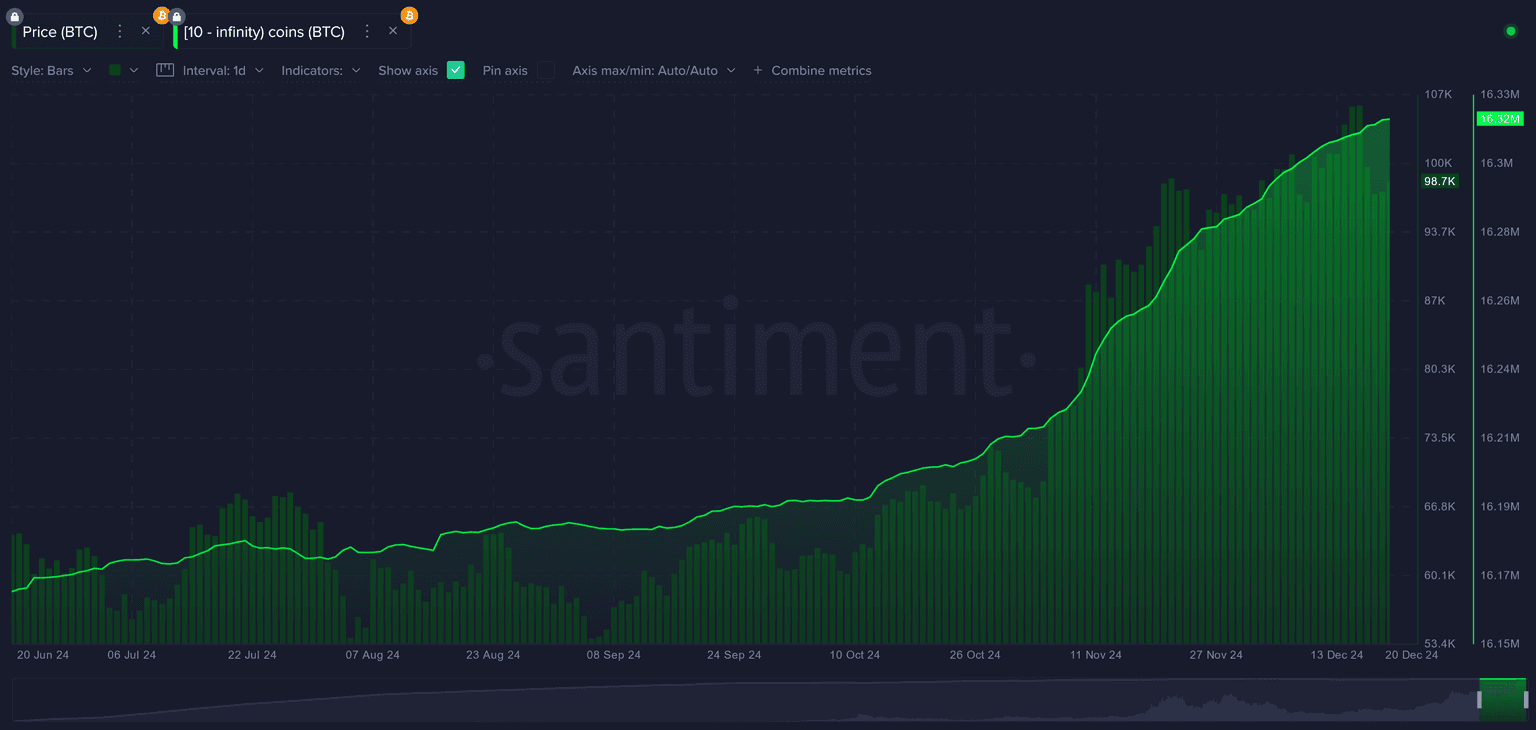The height and width of the screenshot is (730, 1536).
Task: Remove the [10 - infinity) coins metric
Action: (x=393, y=31)
